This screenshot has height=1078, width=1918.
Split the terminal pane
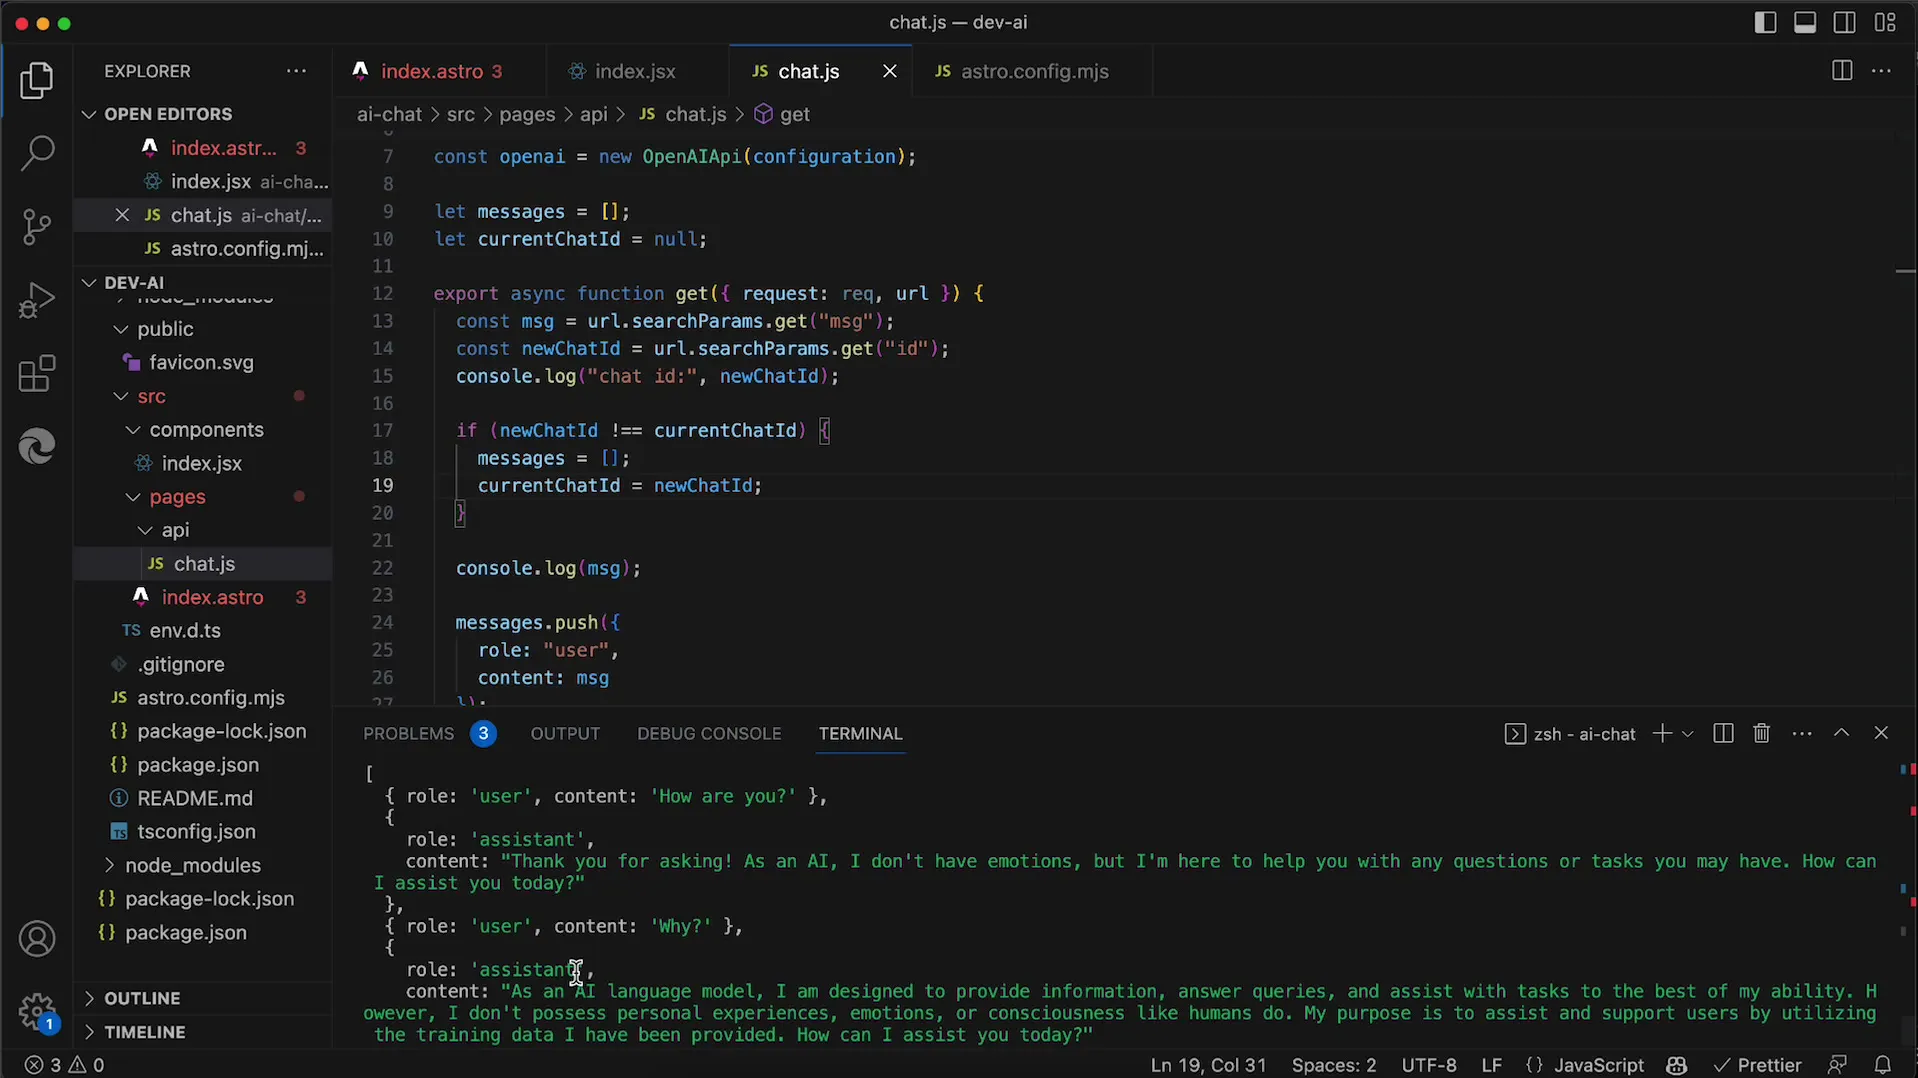pyautogui.click(x=1722, y=733)
